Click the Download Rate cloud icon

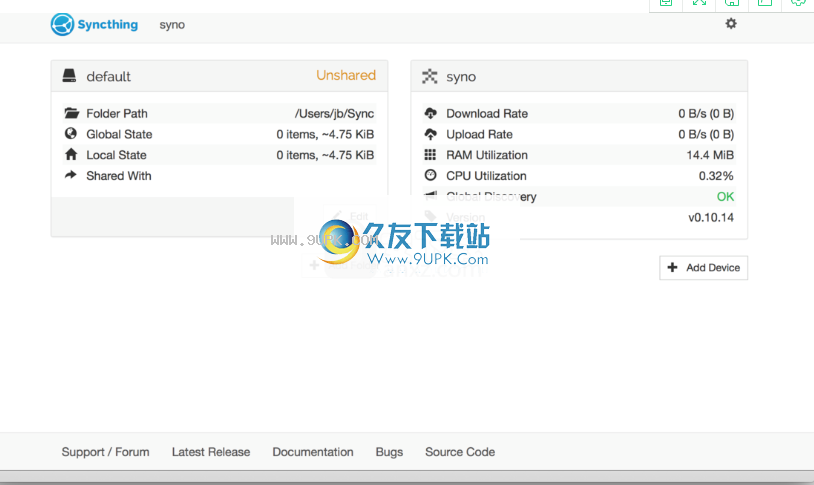tap(430, 113)
